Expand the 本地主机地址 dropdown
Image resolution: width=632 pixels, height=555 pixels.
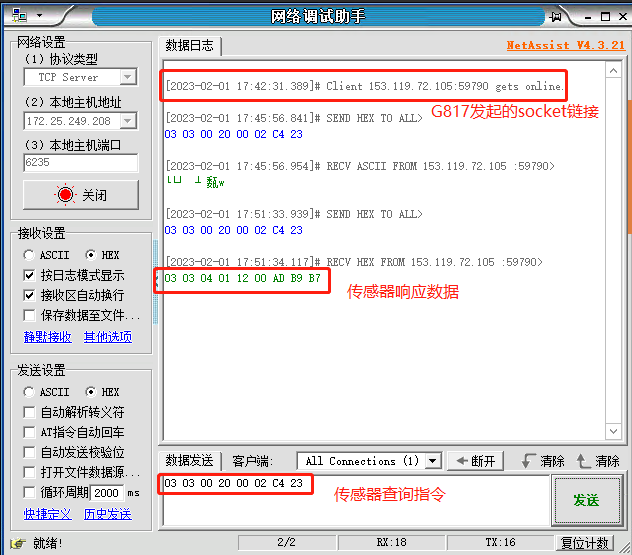click(x=128, y=121)
